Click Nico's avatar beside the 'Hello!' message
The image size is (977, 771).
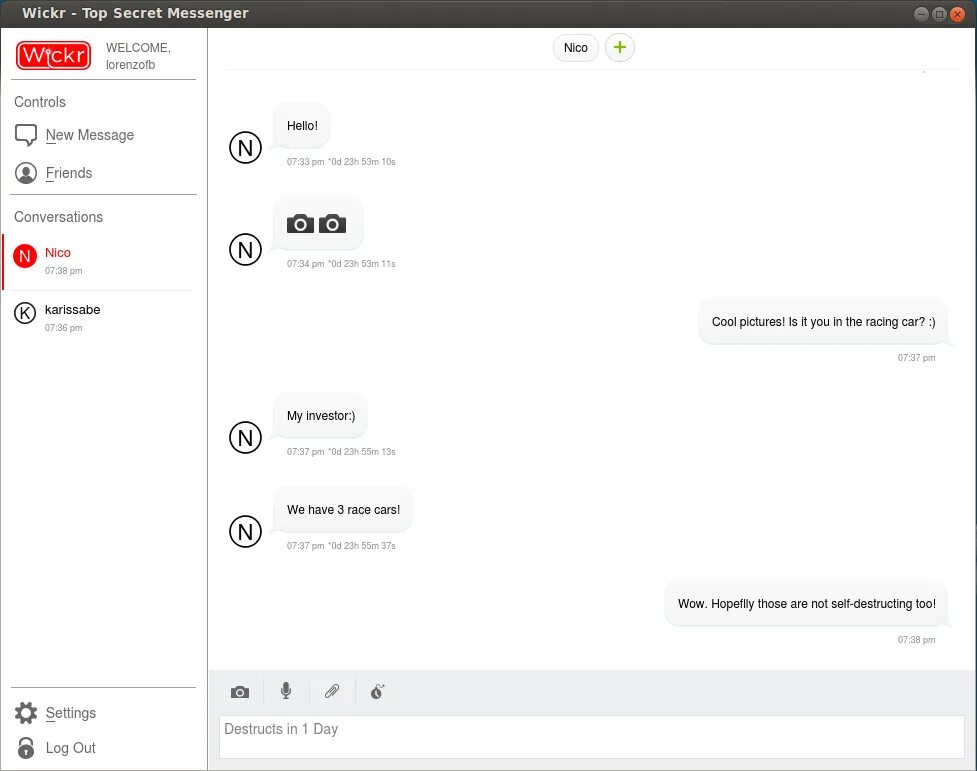[x=245, y=148]
